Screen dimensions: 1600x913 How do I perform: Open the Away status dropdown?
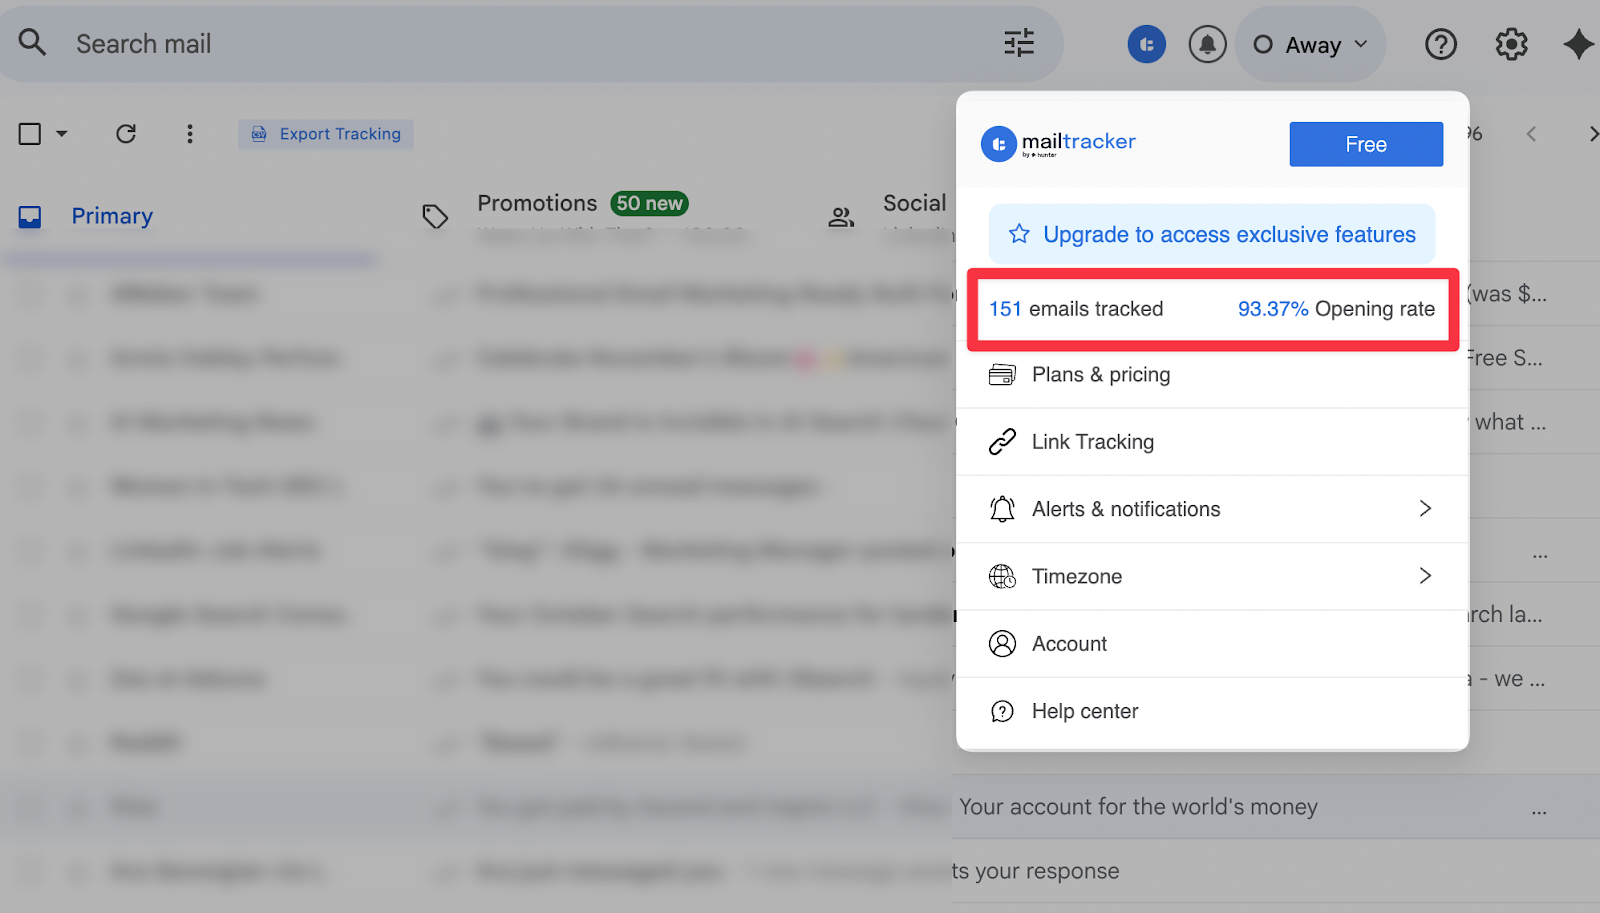[1310, 44]
